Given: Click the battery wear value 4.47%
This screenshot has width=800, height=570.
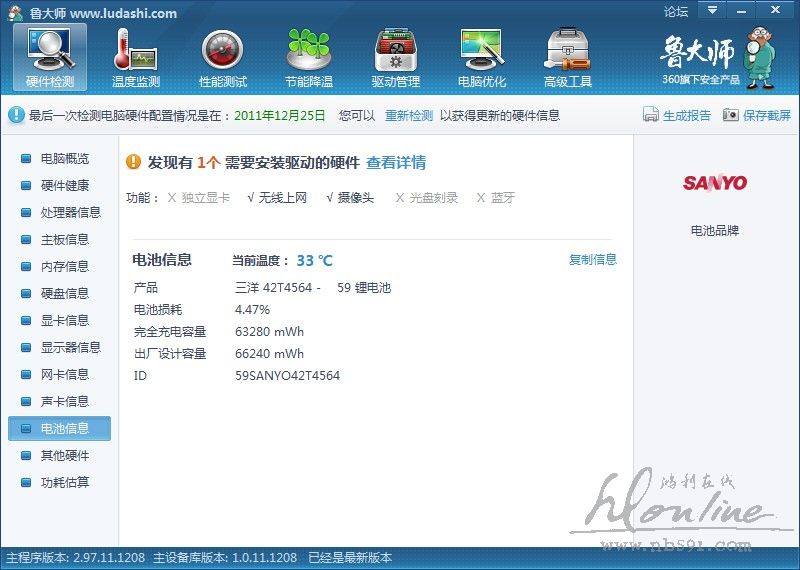Looking at the screenshot, I should click(253, 310).
